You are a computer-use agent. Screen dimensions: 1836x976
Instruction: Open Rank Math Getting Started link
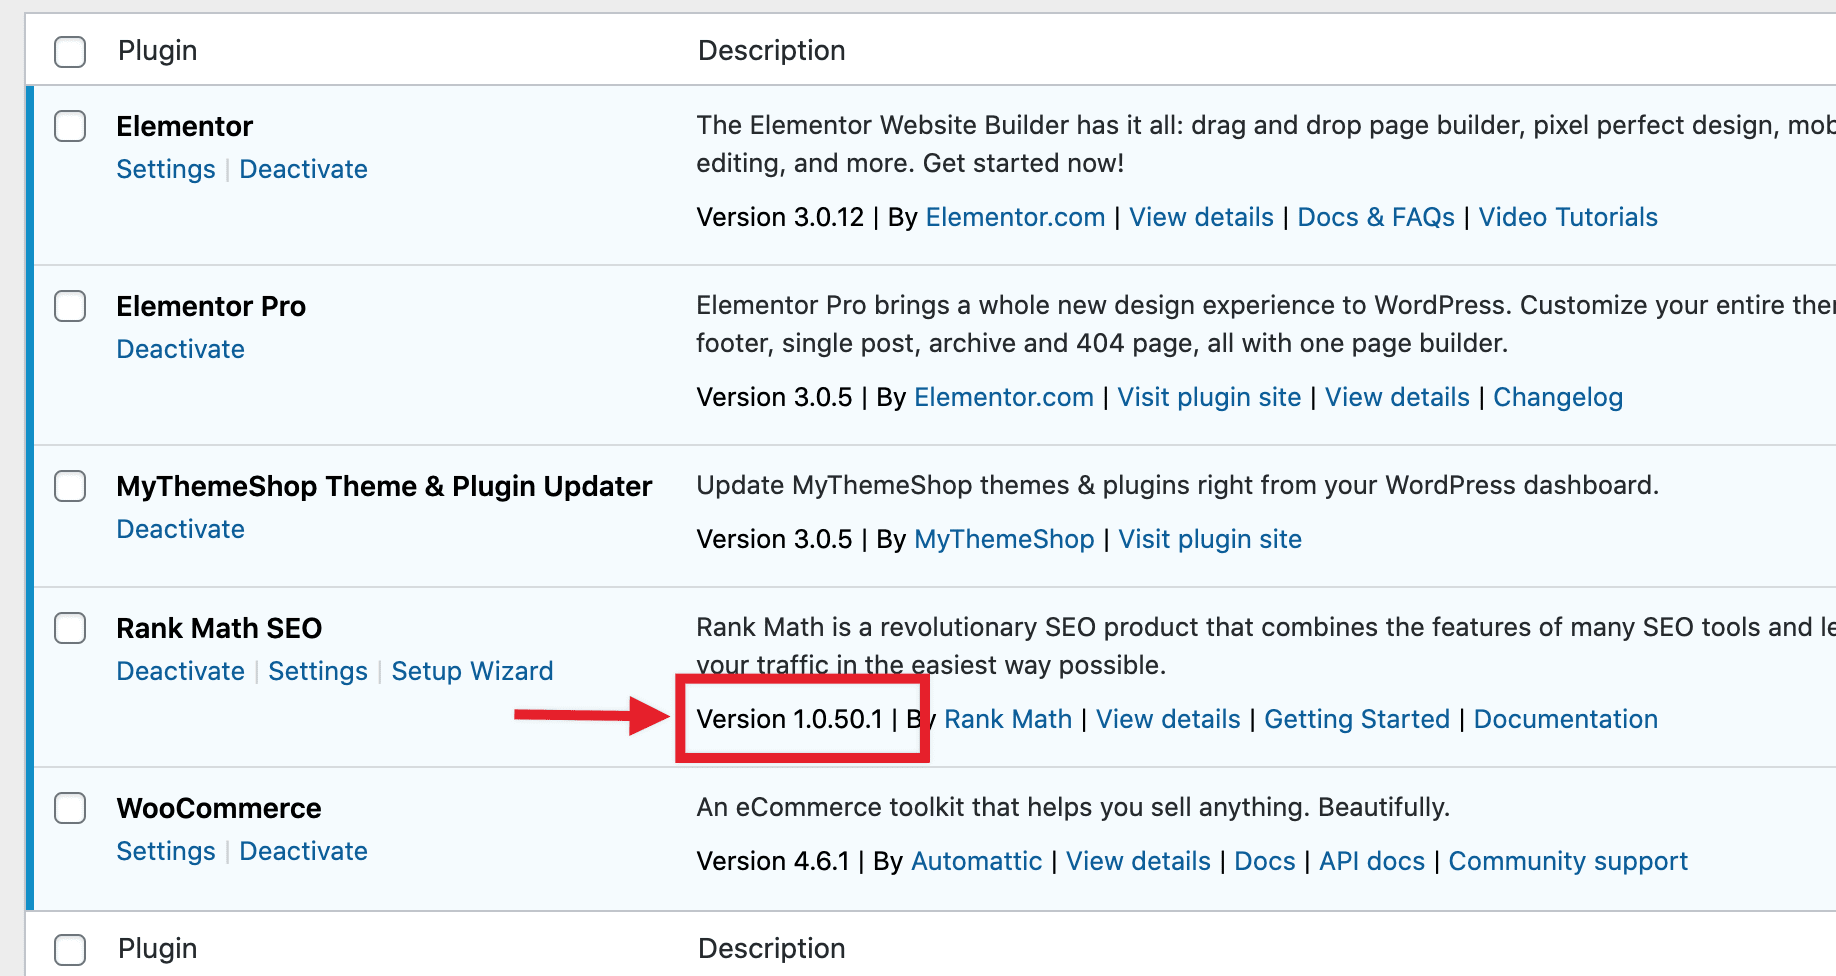[x=1356, y=720]
